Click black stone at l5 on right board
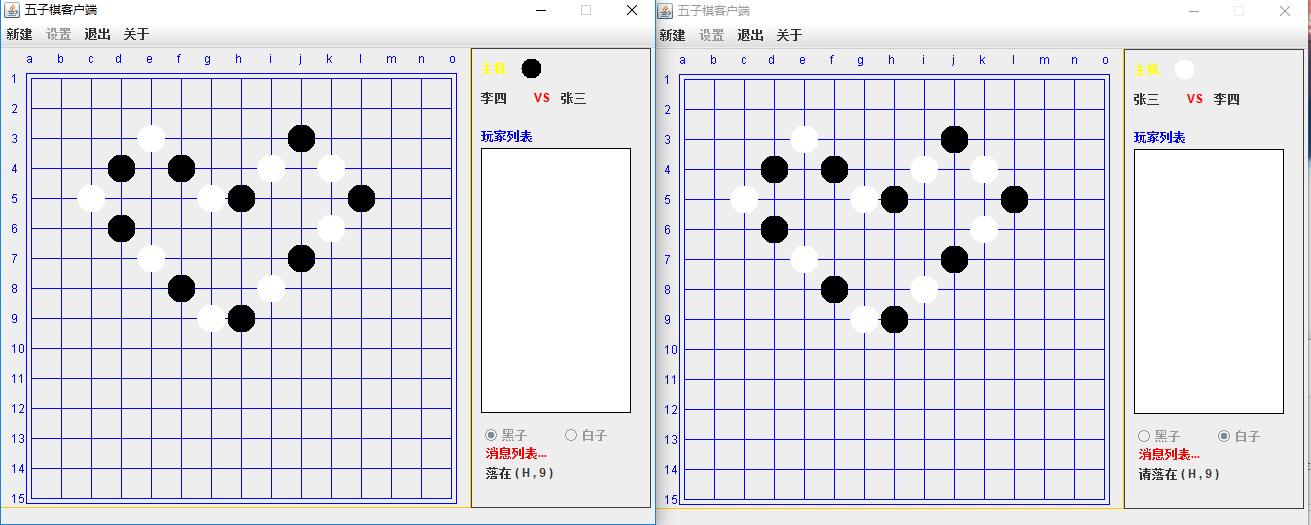The width and height of the screenshot is (1311, 525). click(x=1014, y=199)
